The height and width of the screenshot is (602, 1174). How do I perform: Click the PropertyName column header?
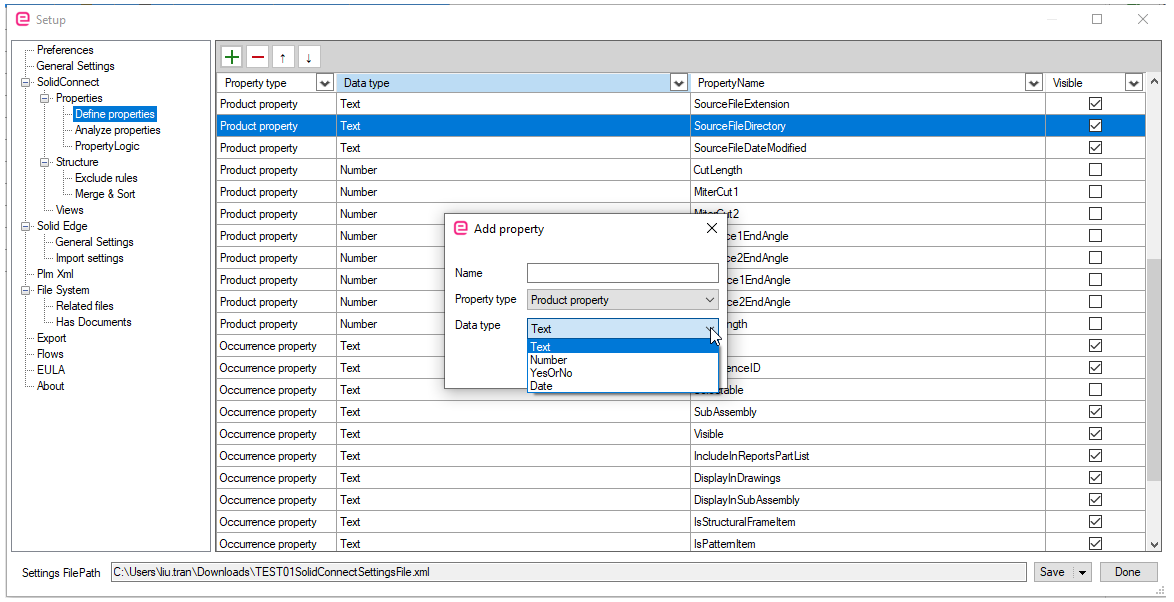pos(858,83)
